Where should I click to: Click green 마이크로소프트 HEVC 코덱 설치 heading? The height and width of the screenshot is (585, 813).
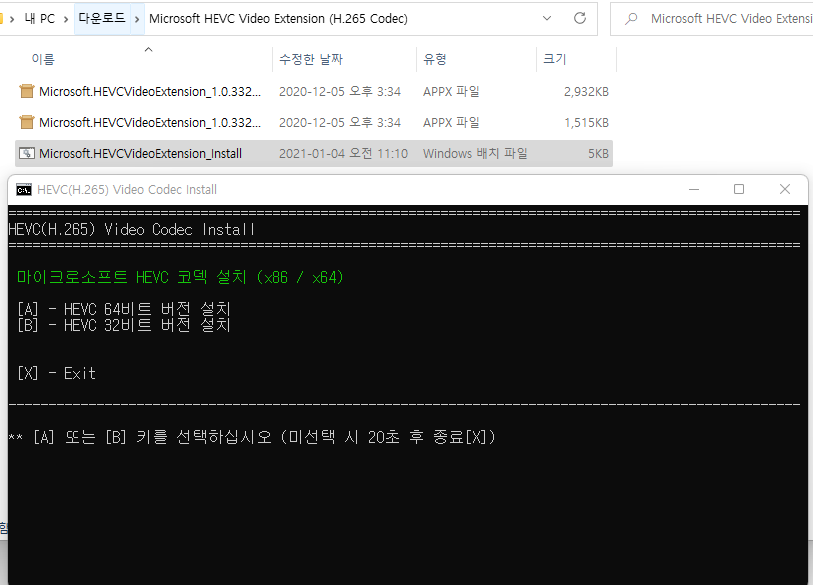[x=180, y=277]
